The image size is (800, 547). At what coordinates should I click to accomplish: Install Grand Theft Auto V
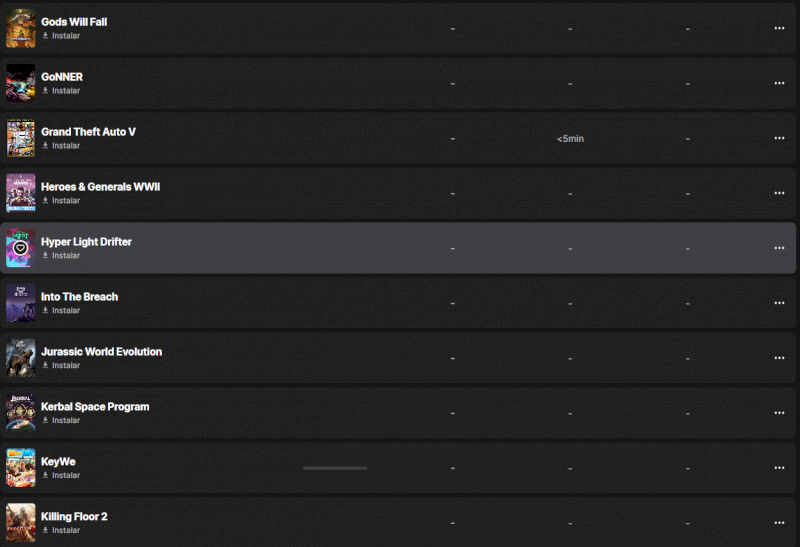click(61, 146)
